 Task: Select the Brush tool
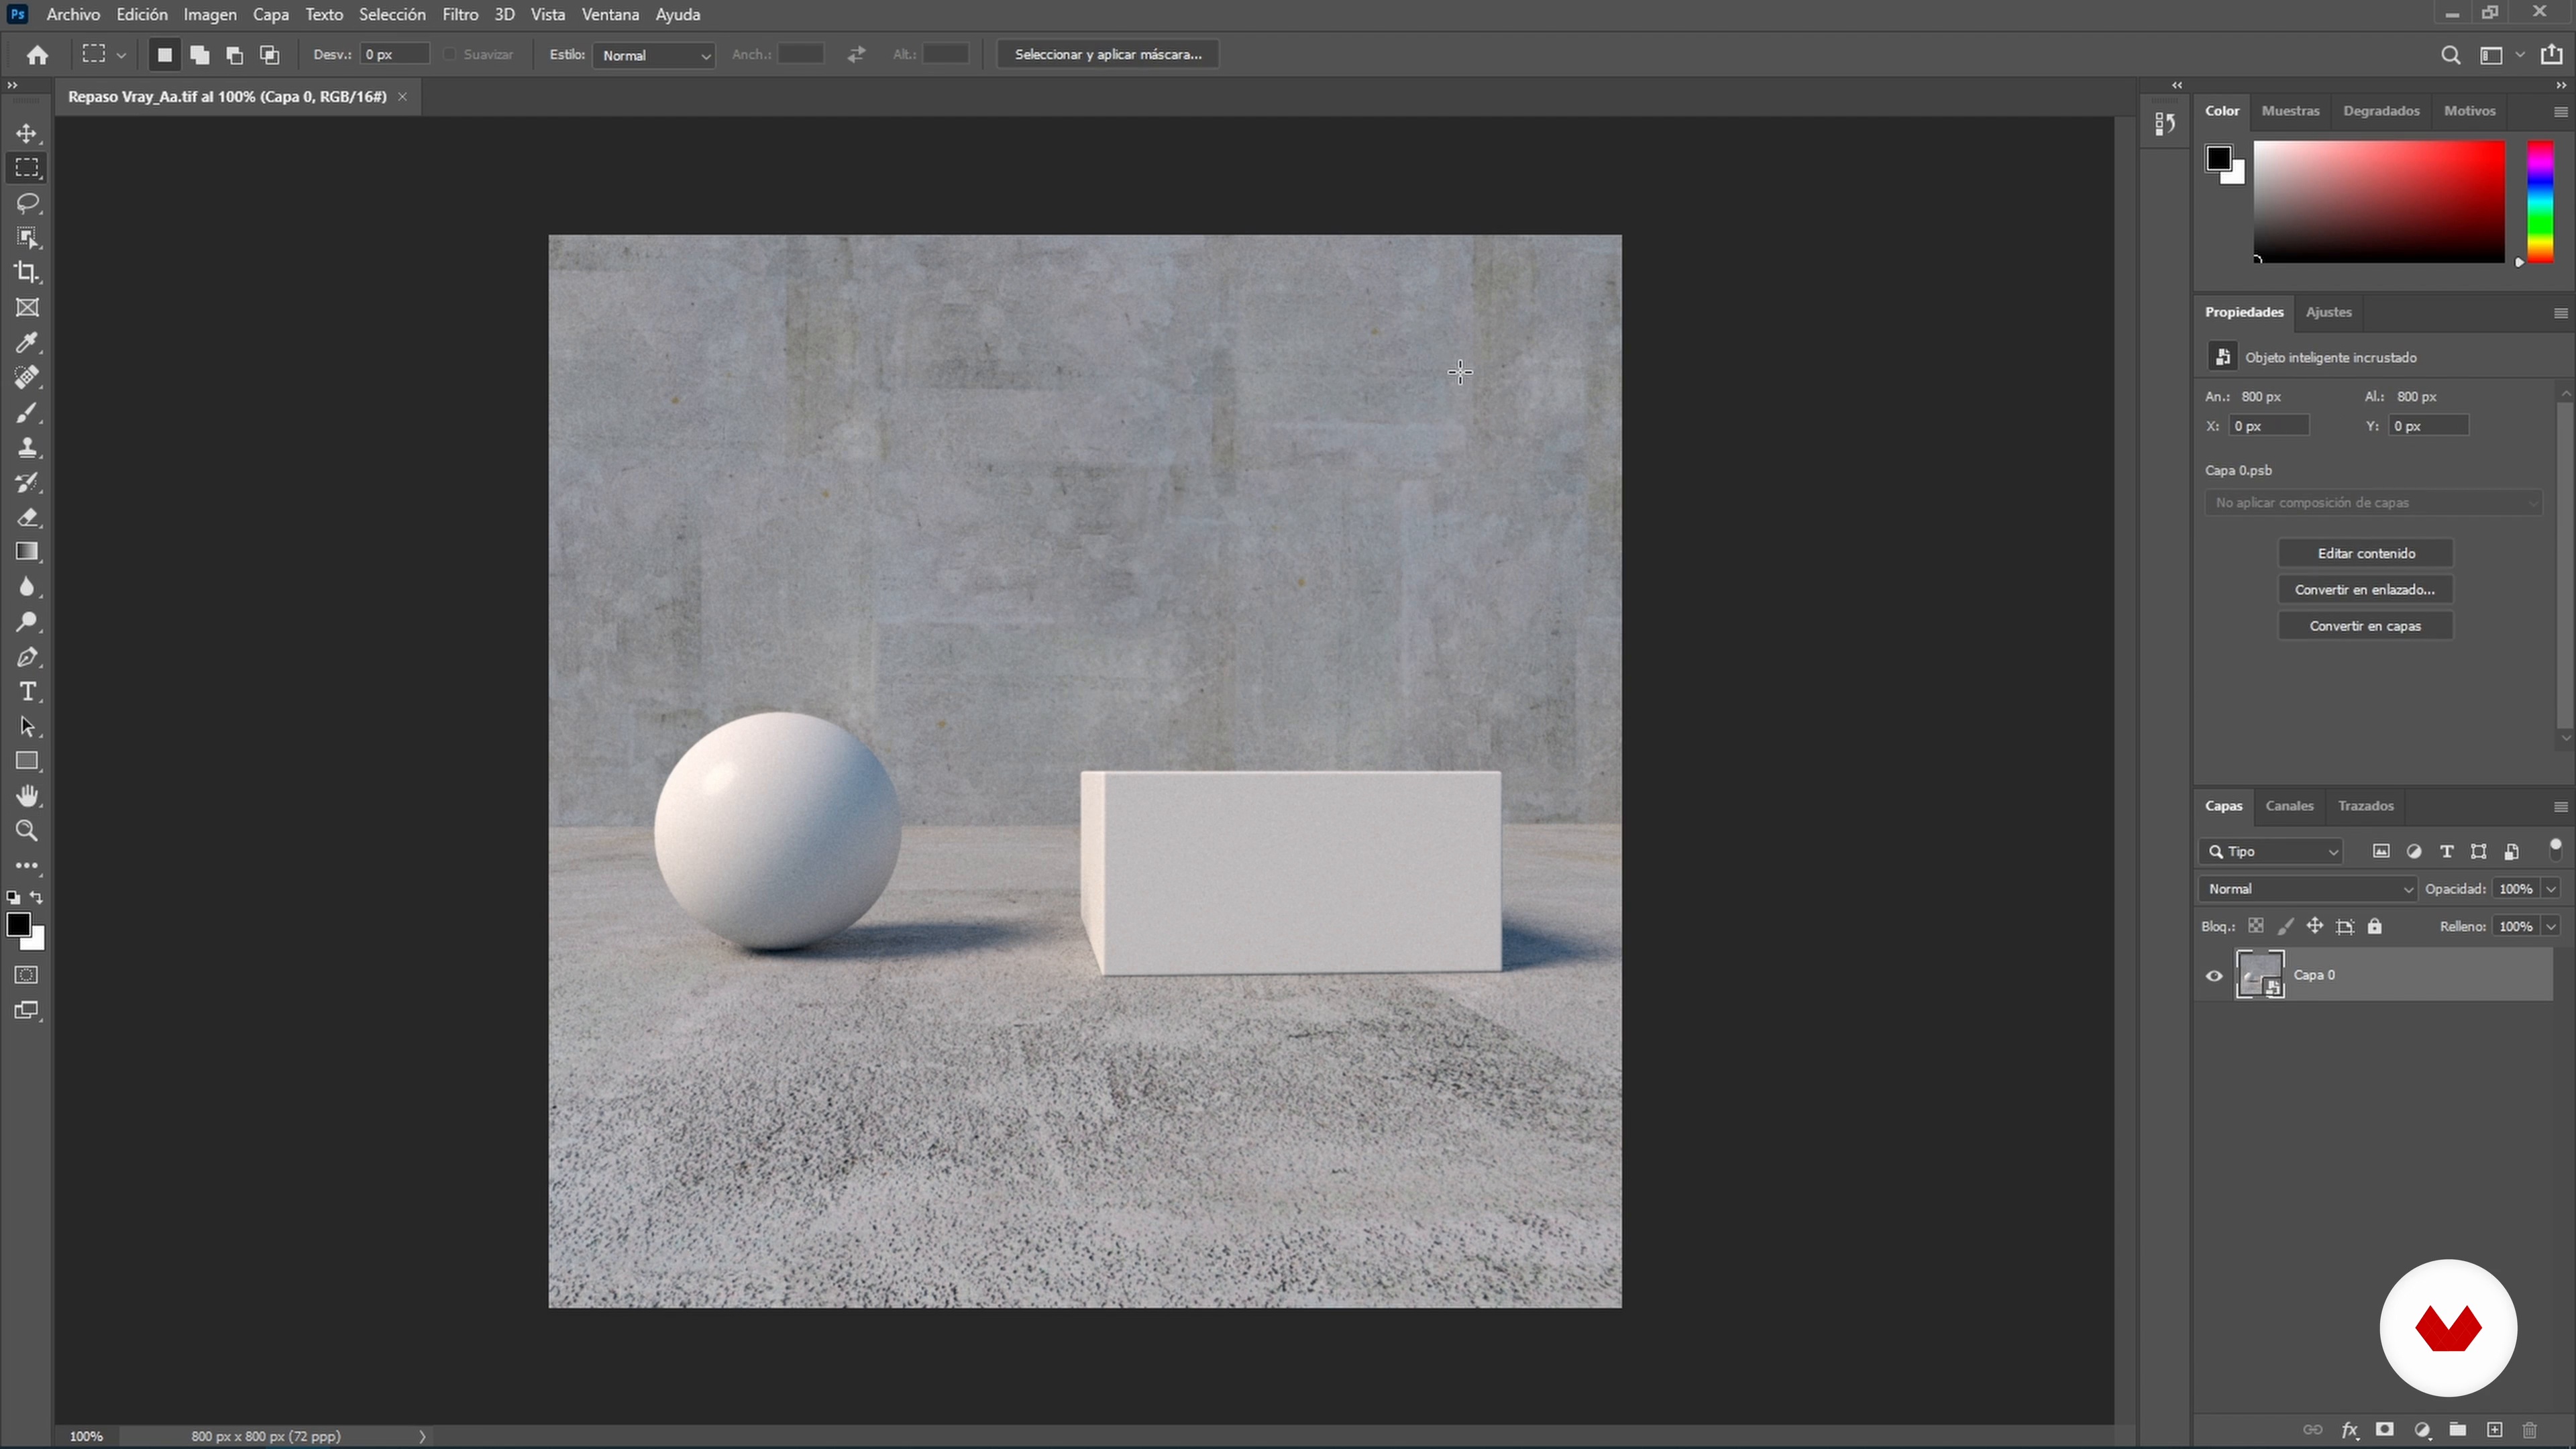tap(27, 412)
